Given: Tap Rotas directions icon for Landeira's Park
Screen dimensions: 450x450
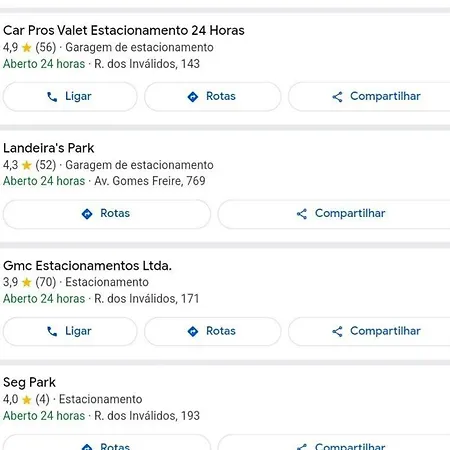Looking at the screenshot, I should click(87, 214).
